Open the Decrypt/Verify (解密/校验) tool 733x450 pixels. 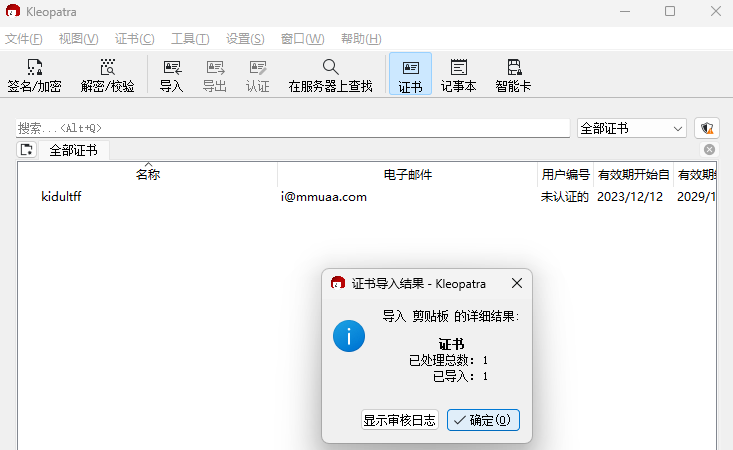pos(108,75)
